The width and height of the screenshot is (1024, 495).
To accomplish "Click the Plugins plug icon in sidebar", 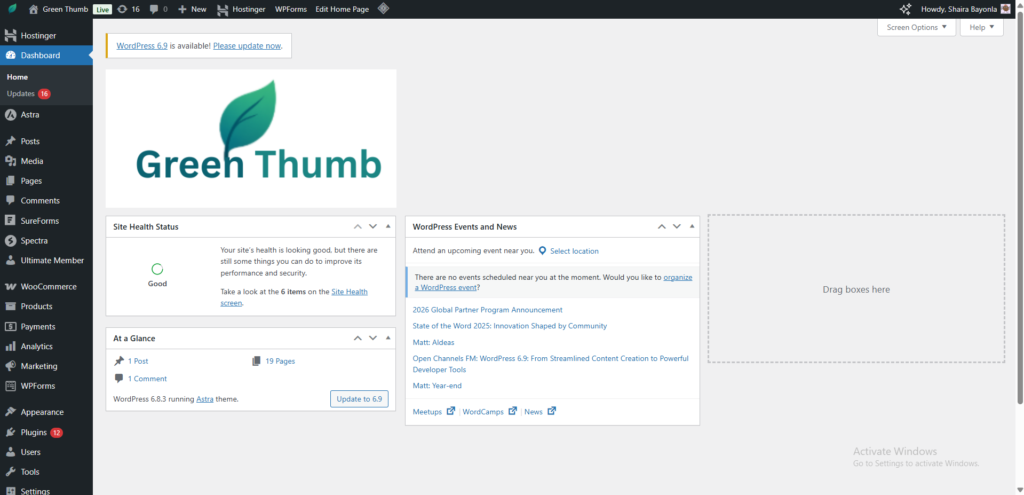I will (x=10, y=433).
